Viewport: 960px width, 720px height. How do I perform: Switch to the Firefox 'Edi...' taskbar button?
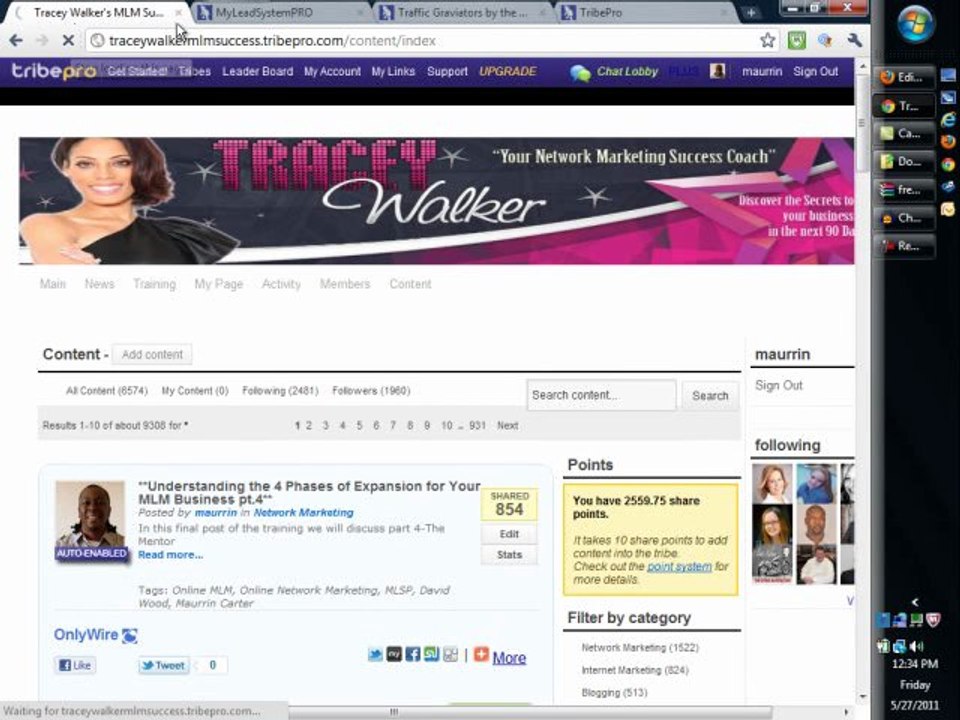904,78
